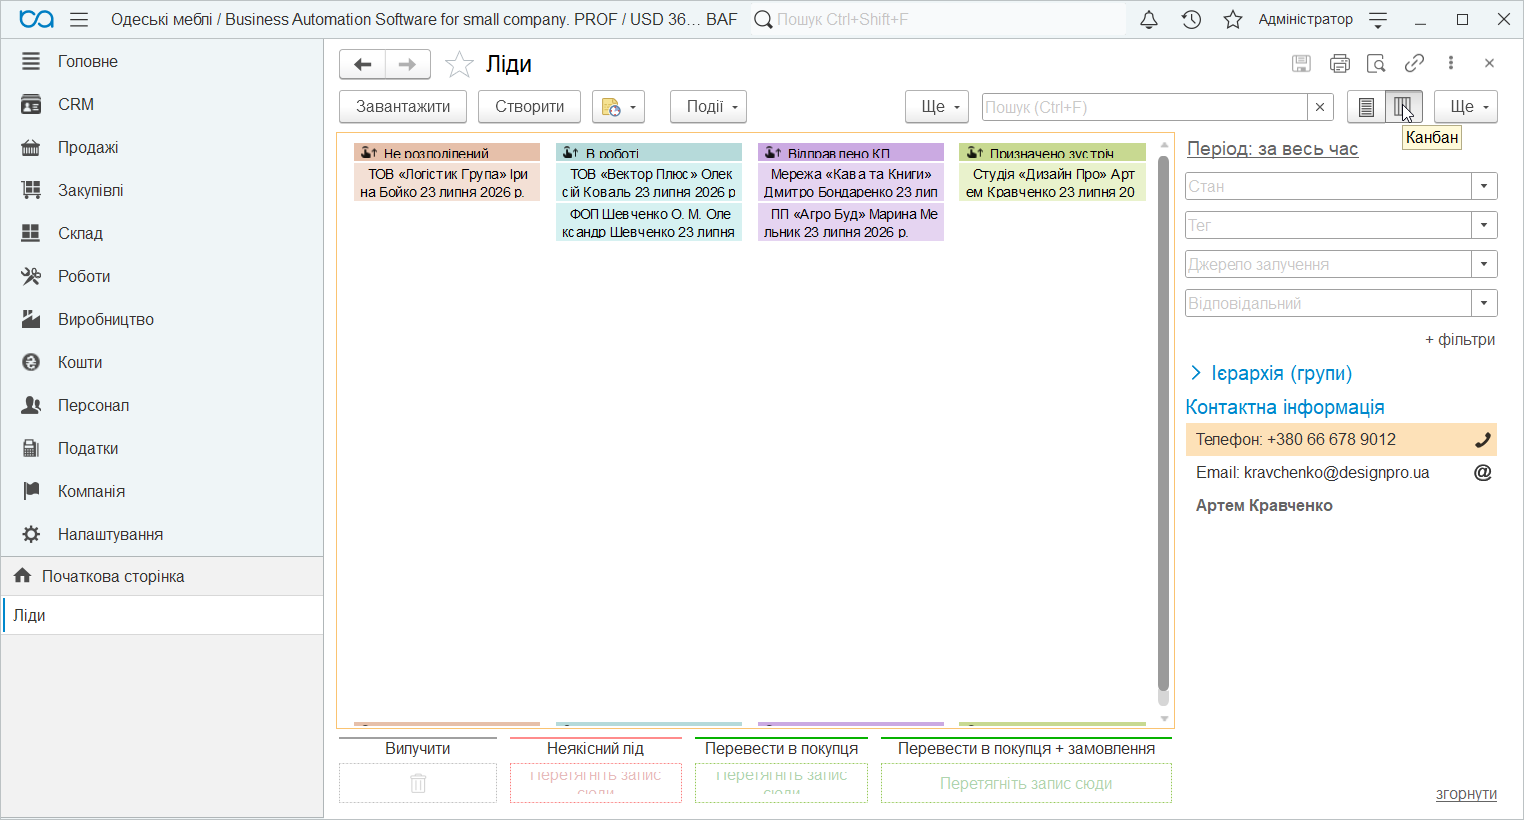
Task: Open the history clock icon
Action: (1191, 20)
